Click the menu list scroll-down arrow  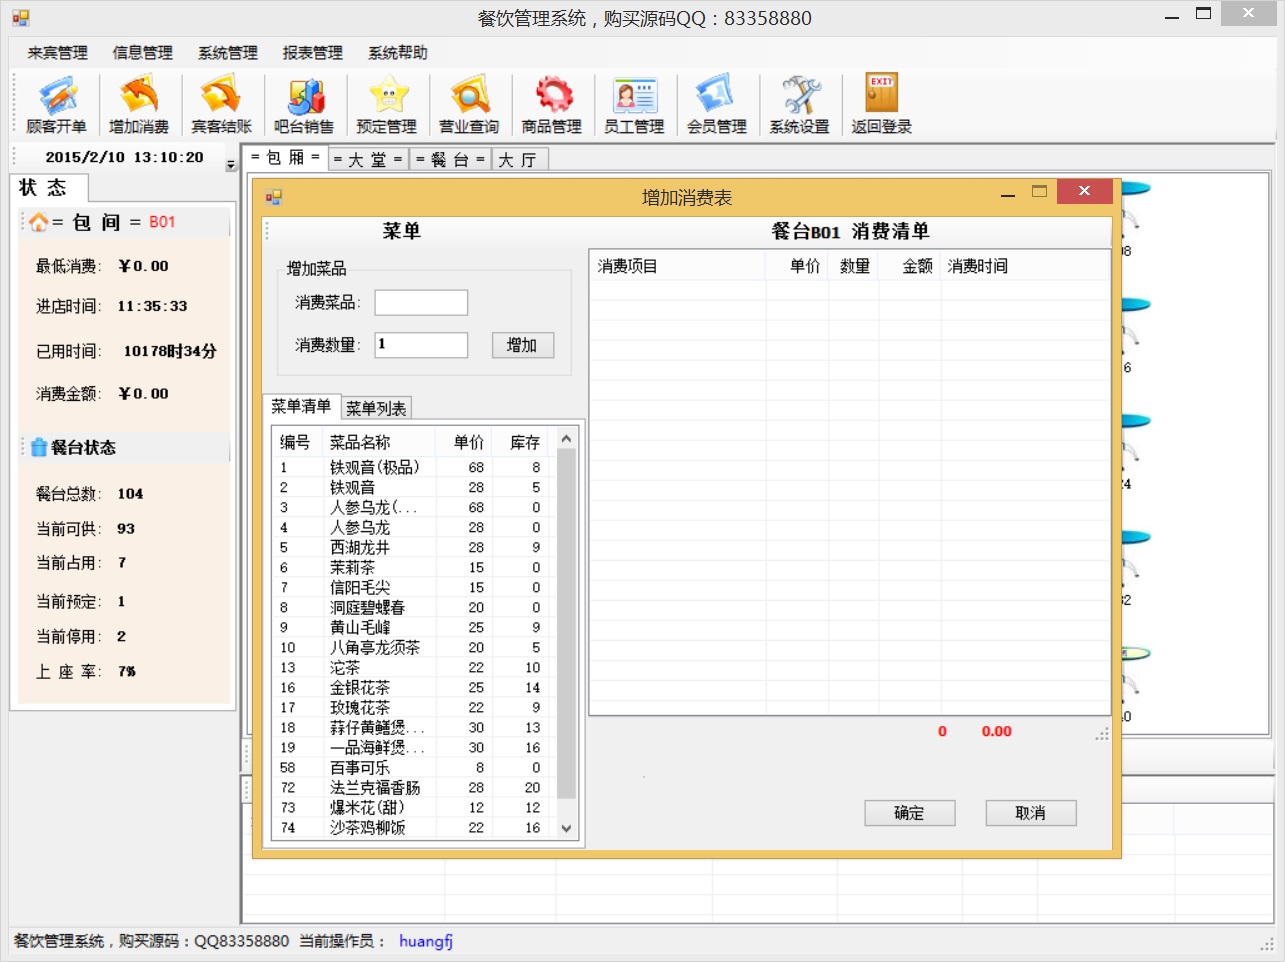566,828
